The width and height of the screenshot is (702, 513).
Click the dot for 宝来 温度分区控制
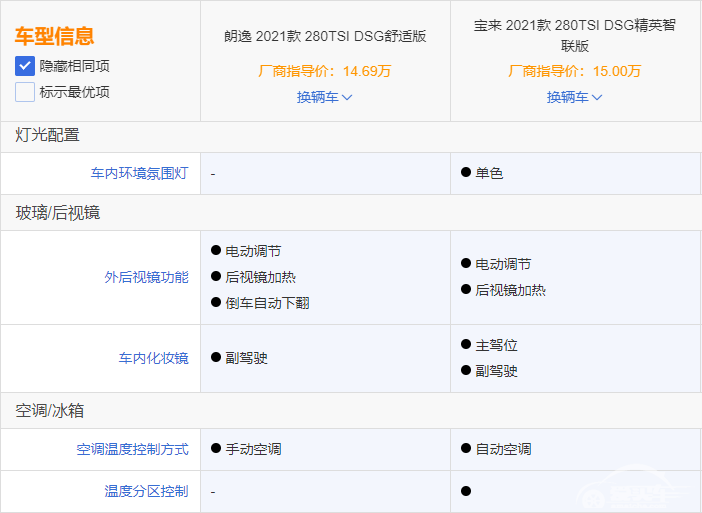pyautogui.click(x=466, y=492)
